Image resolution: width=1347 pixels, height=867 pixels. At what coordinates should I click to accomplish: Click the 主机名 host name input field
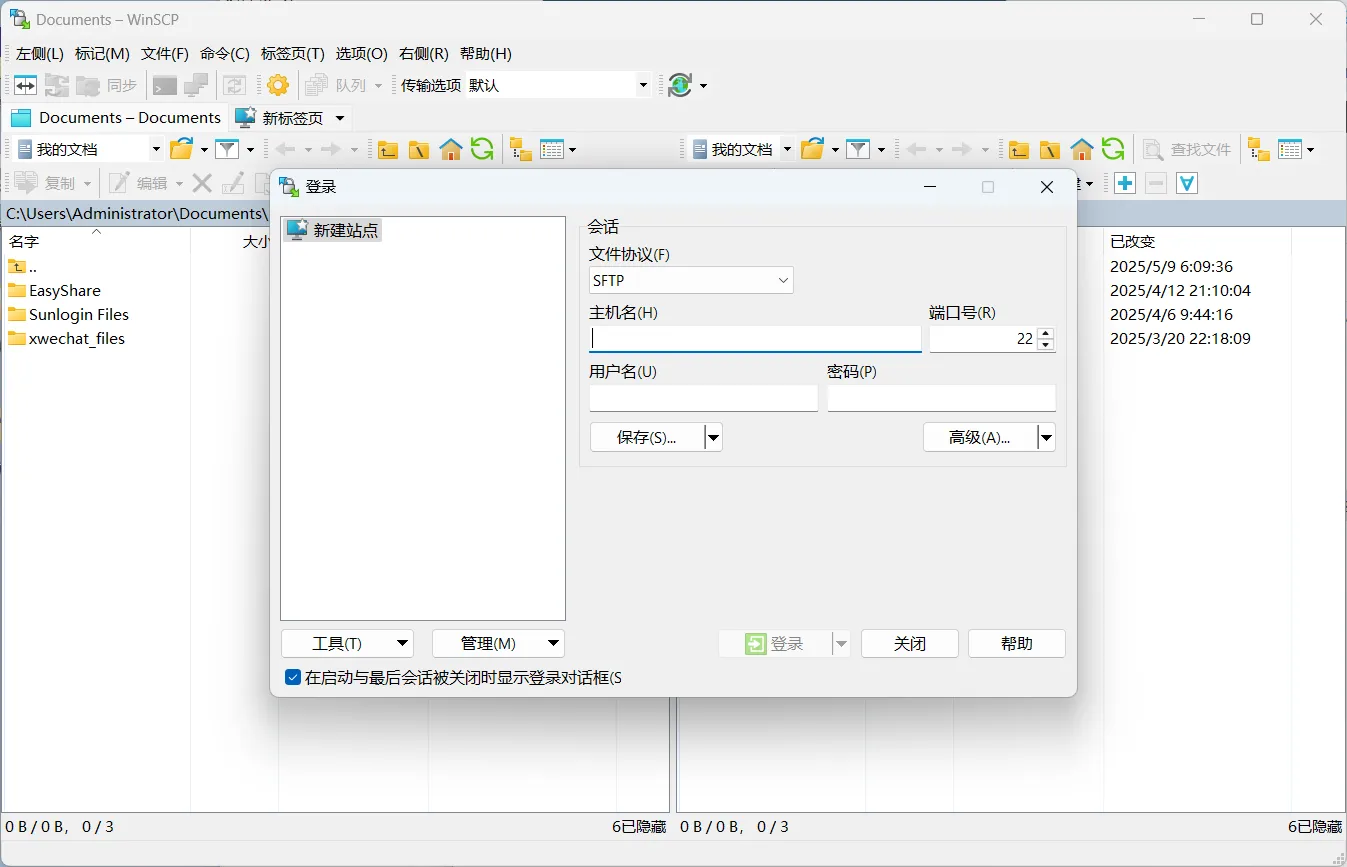pos(755,339)
